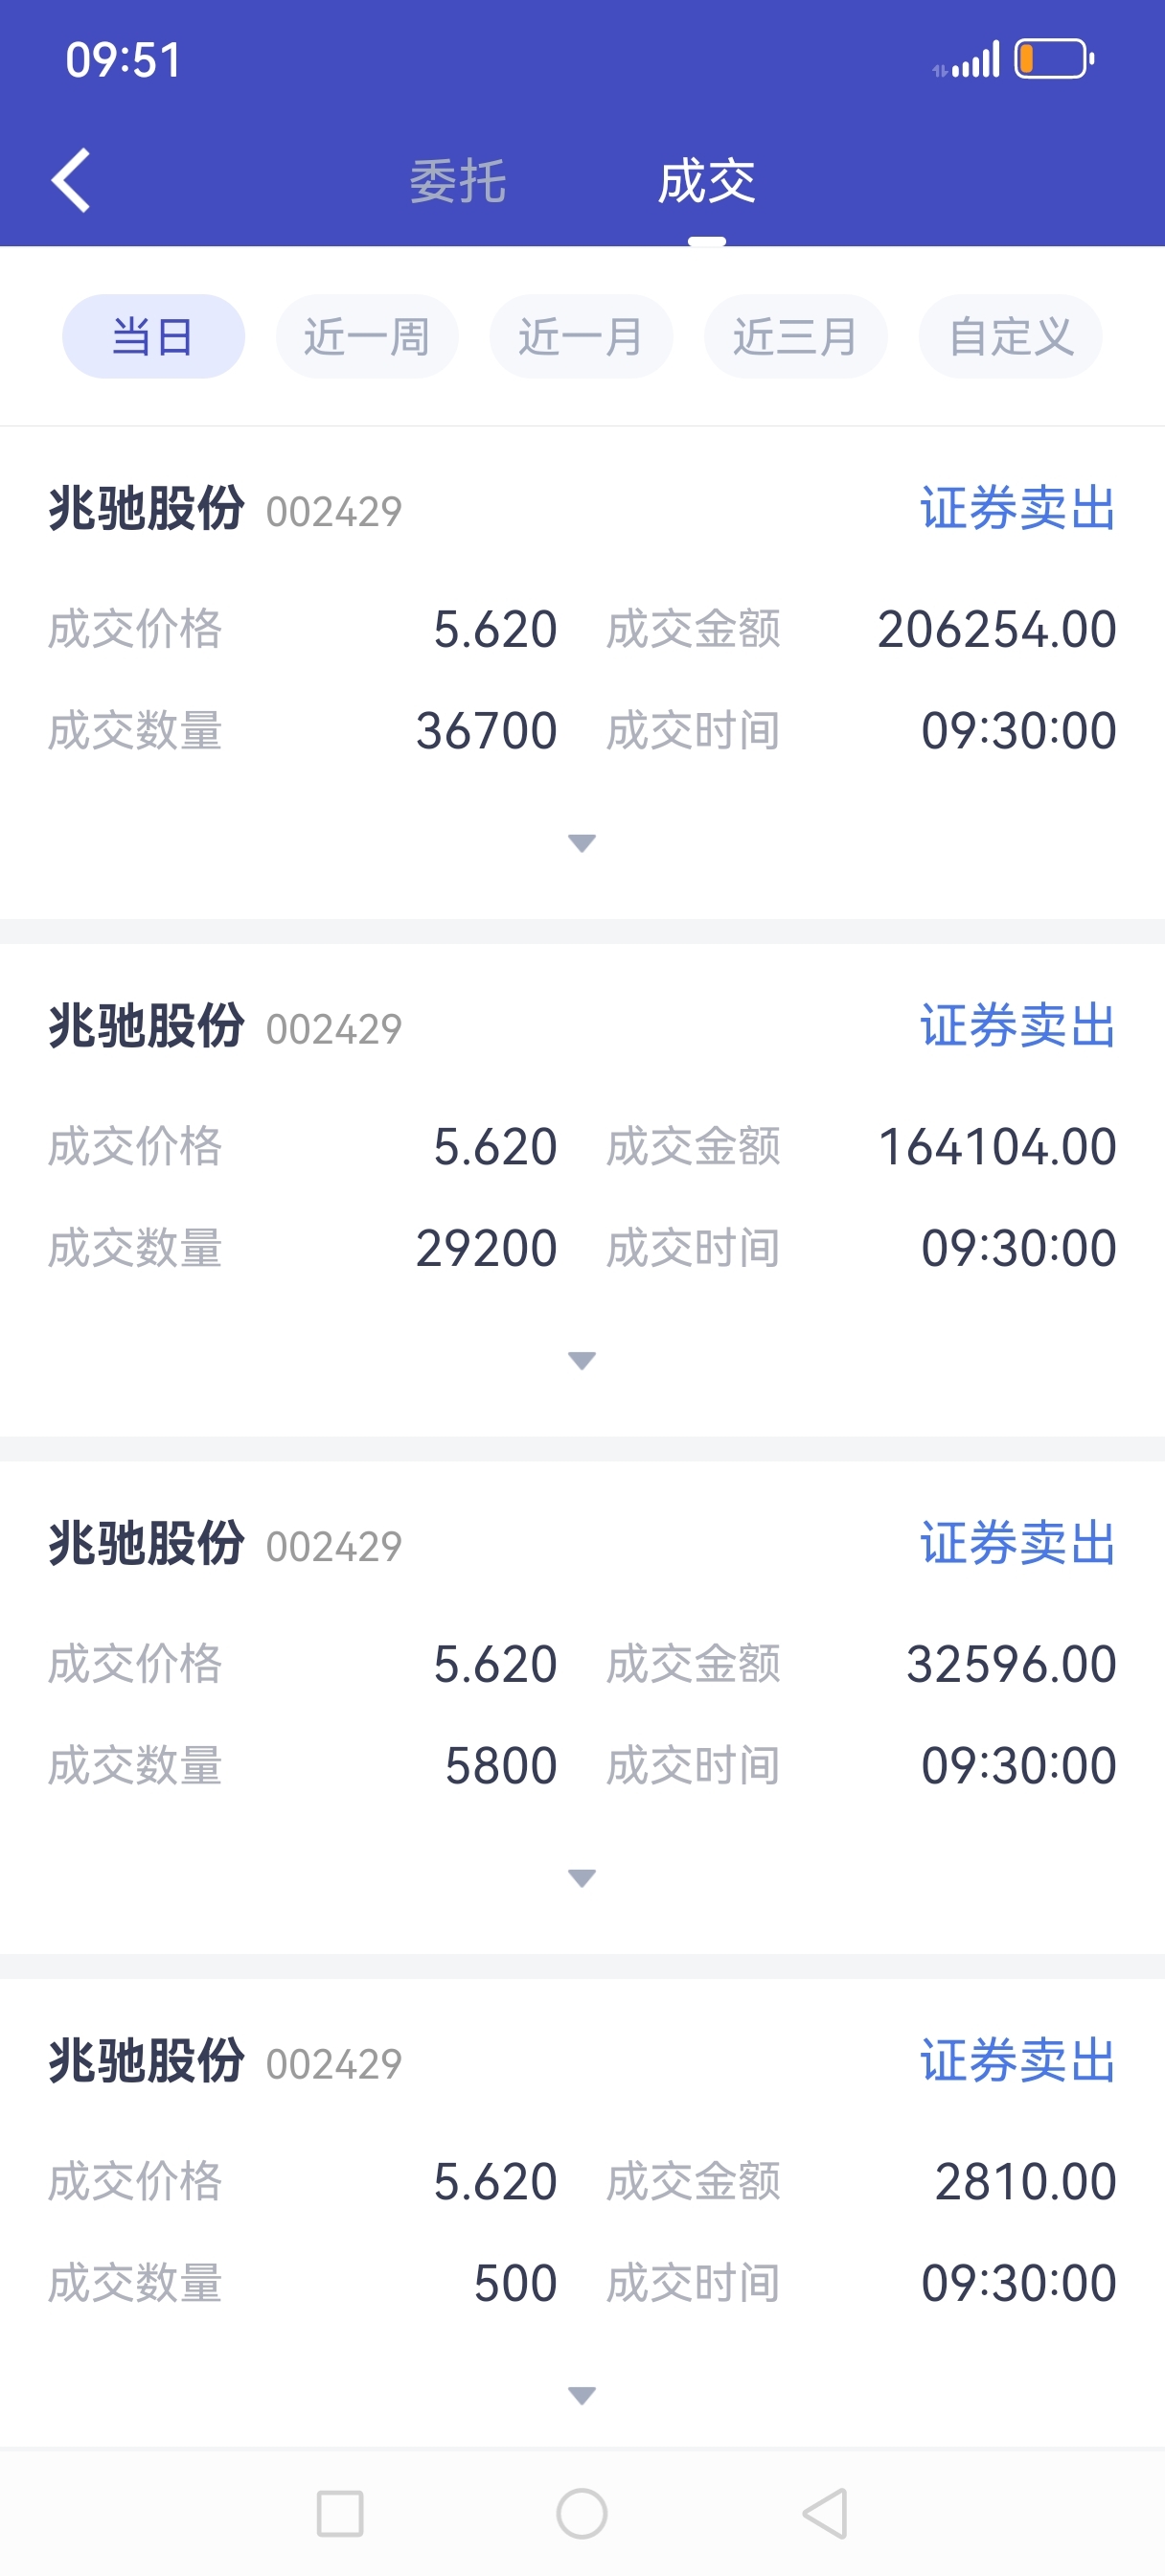Viewport: 1165px width, 2576px height.
Task: Tap 证券卖出 on the 5800-share record
Action: click(x=1017, y=1543)
